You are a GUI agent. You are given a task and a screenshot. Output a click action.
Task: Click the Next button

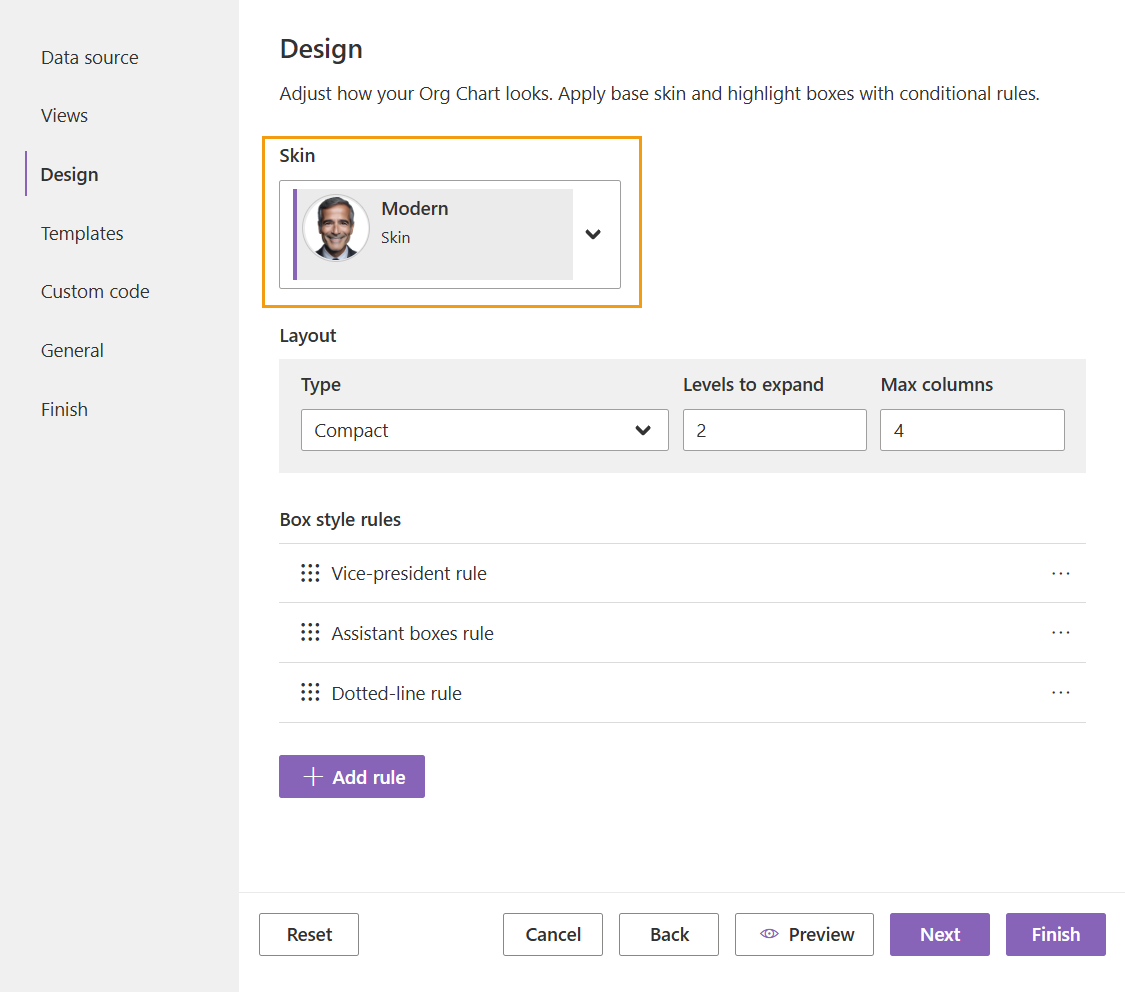939,934
